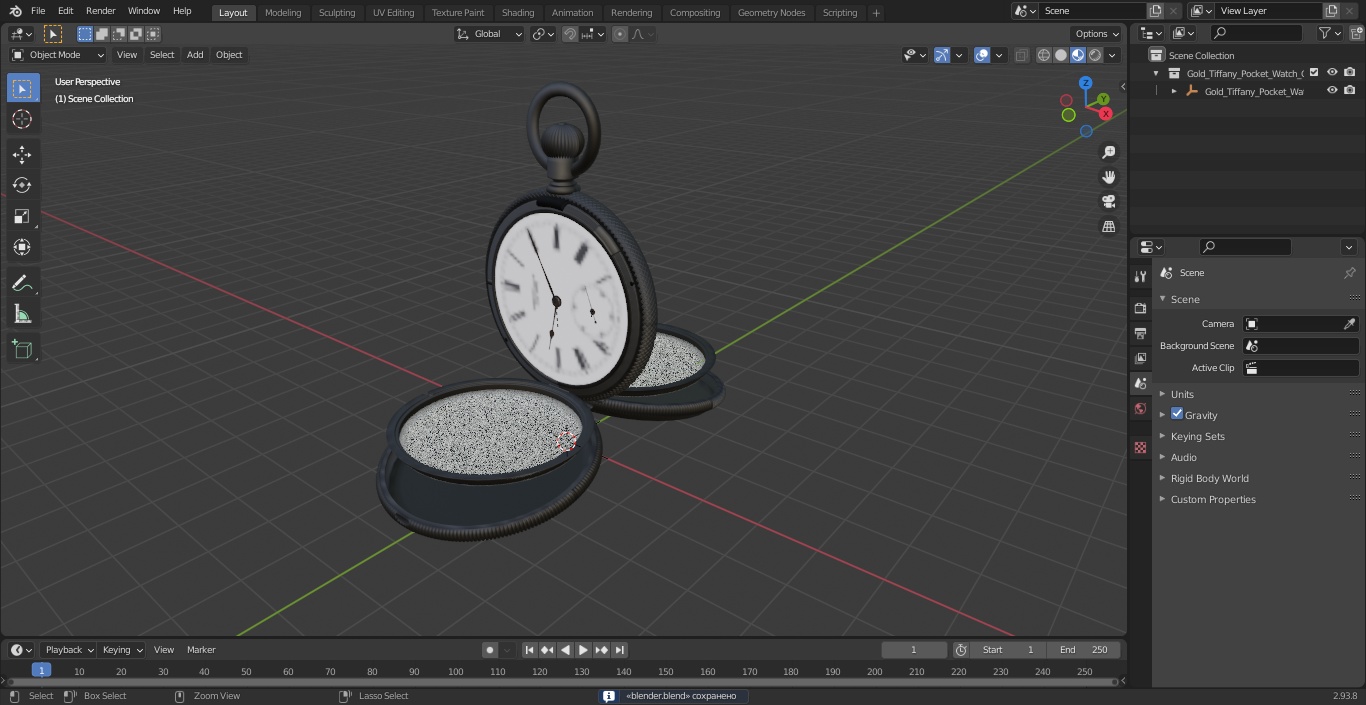1366x705 pixels.
Task: Open the World properties tab
Action: coord(1140,408)
